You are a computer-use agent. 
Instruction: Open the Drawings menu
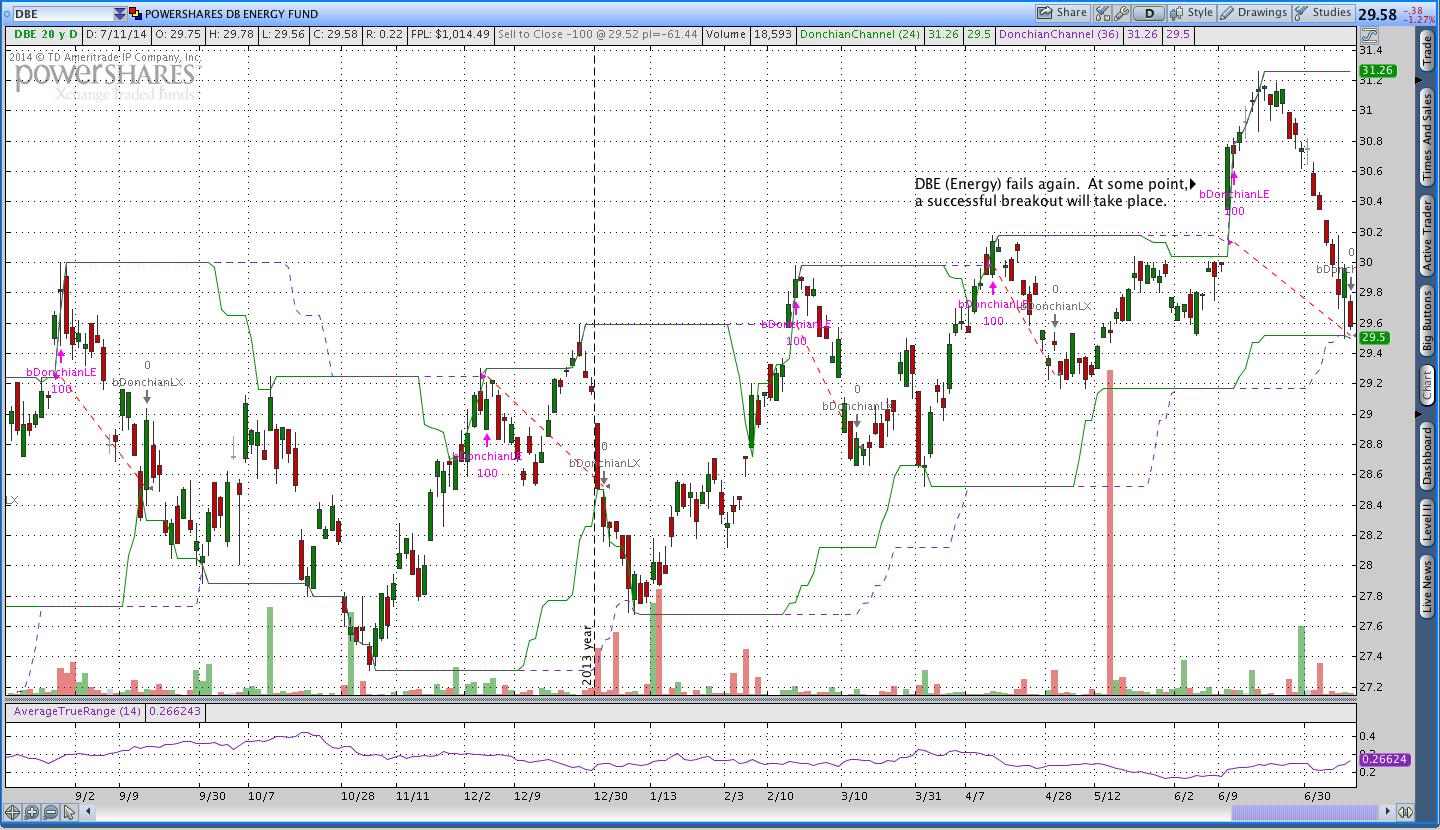(x=1253, y=13)
